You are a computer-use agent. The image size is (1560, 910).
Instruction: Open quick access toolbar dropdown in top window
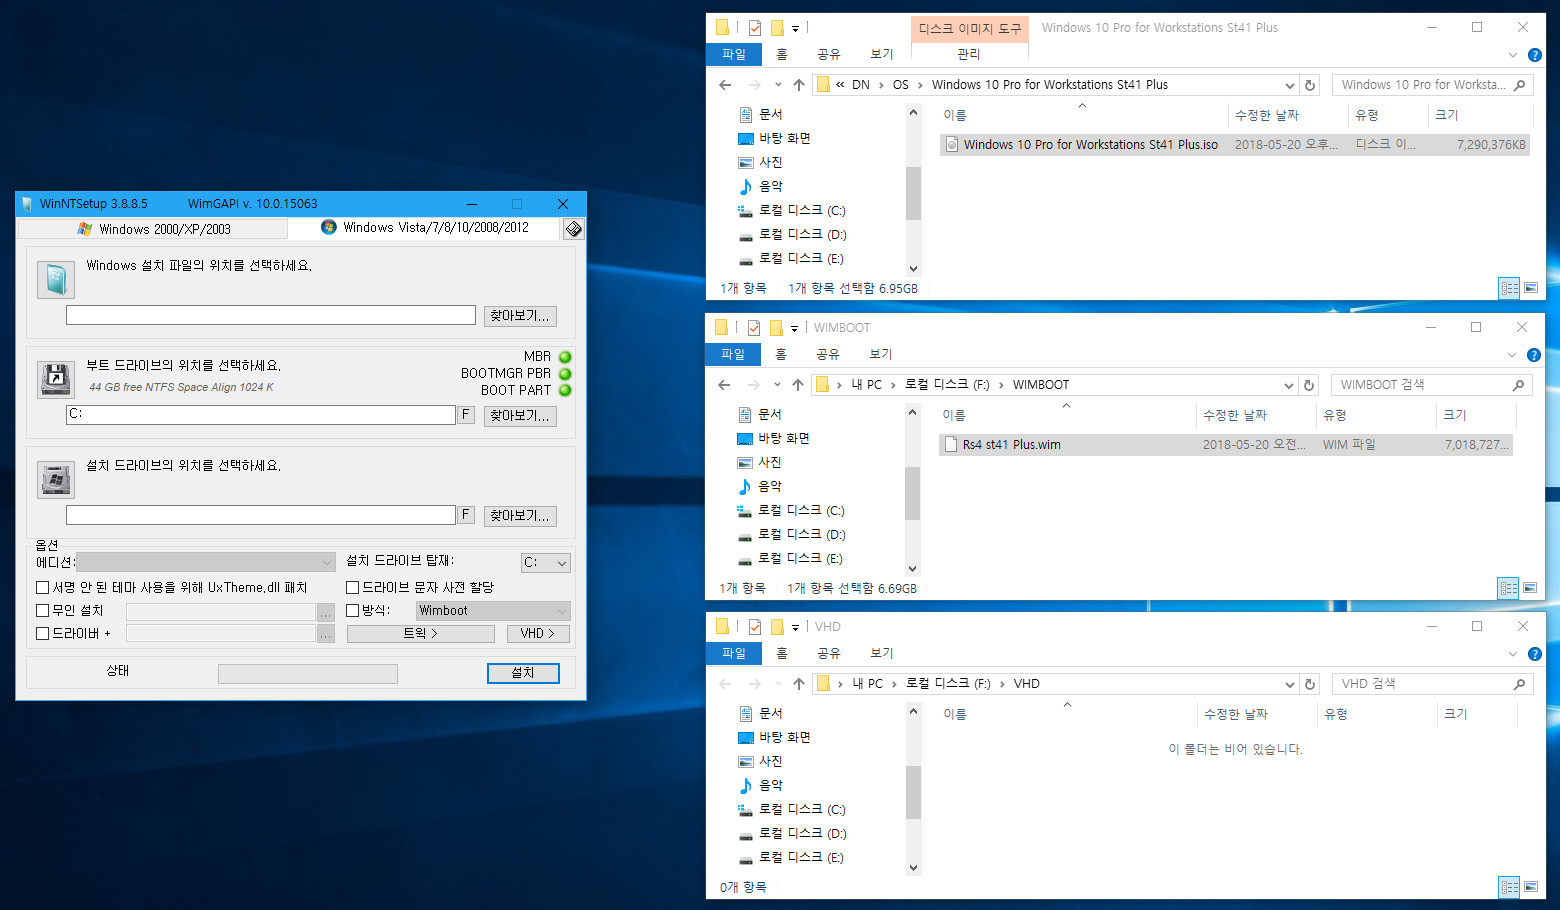tap(796, 29)
